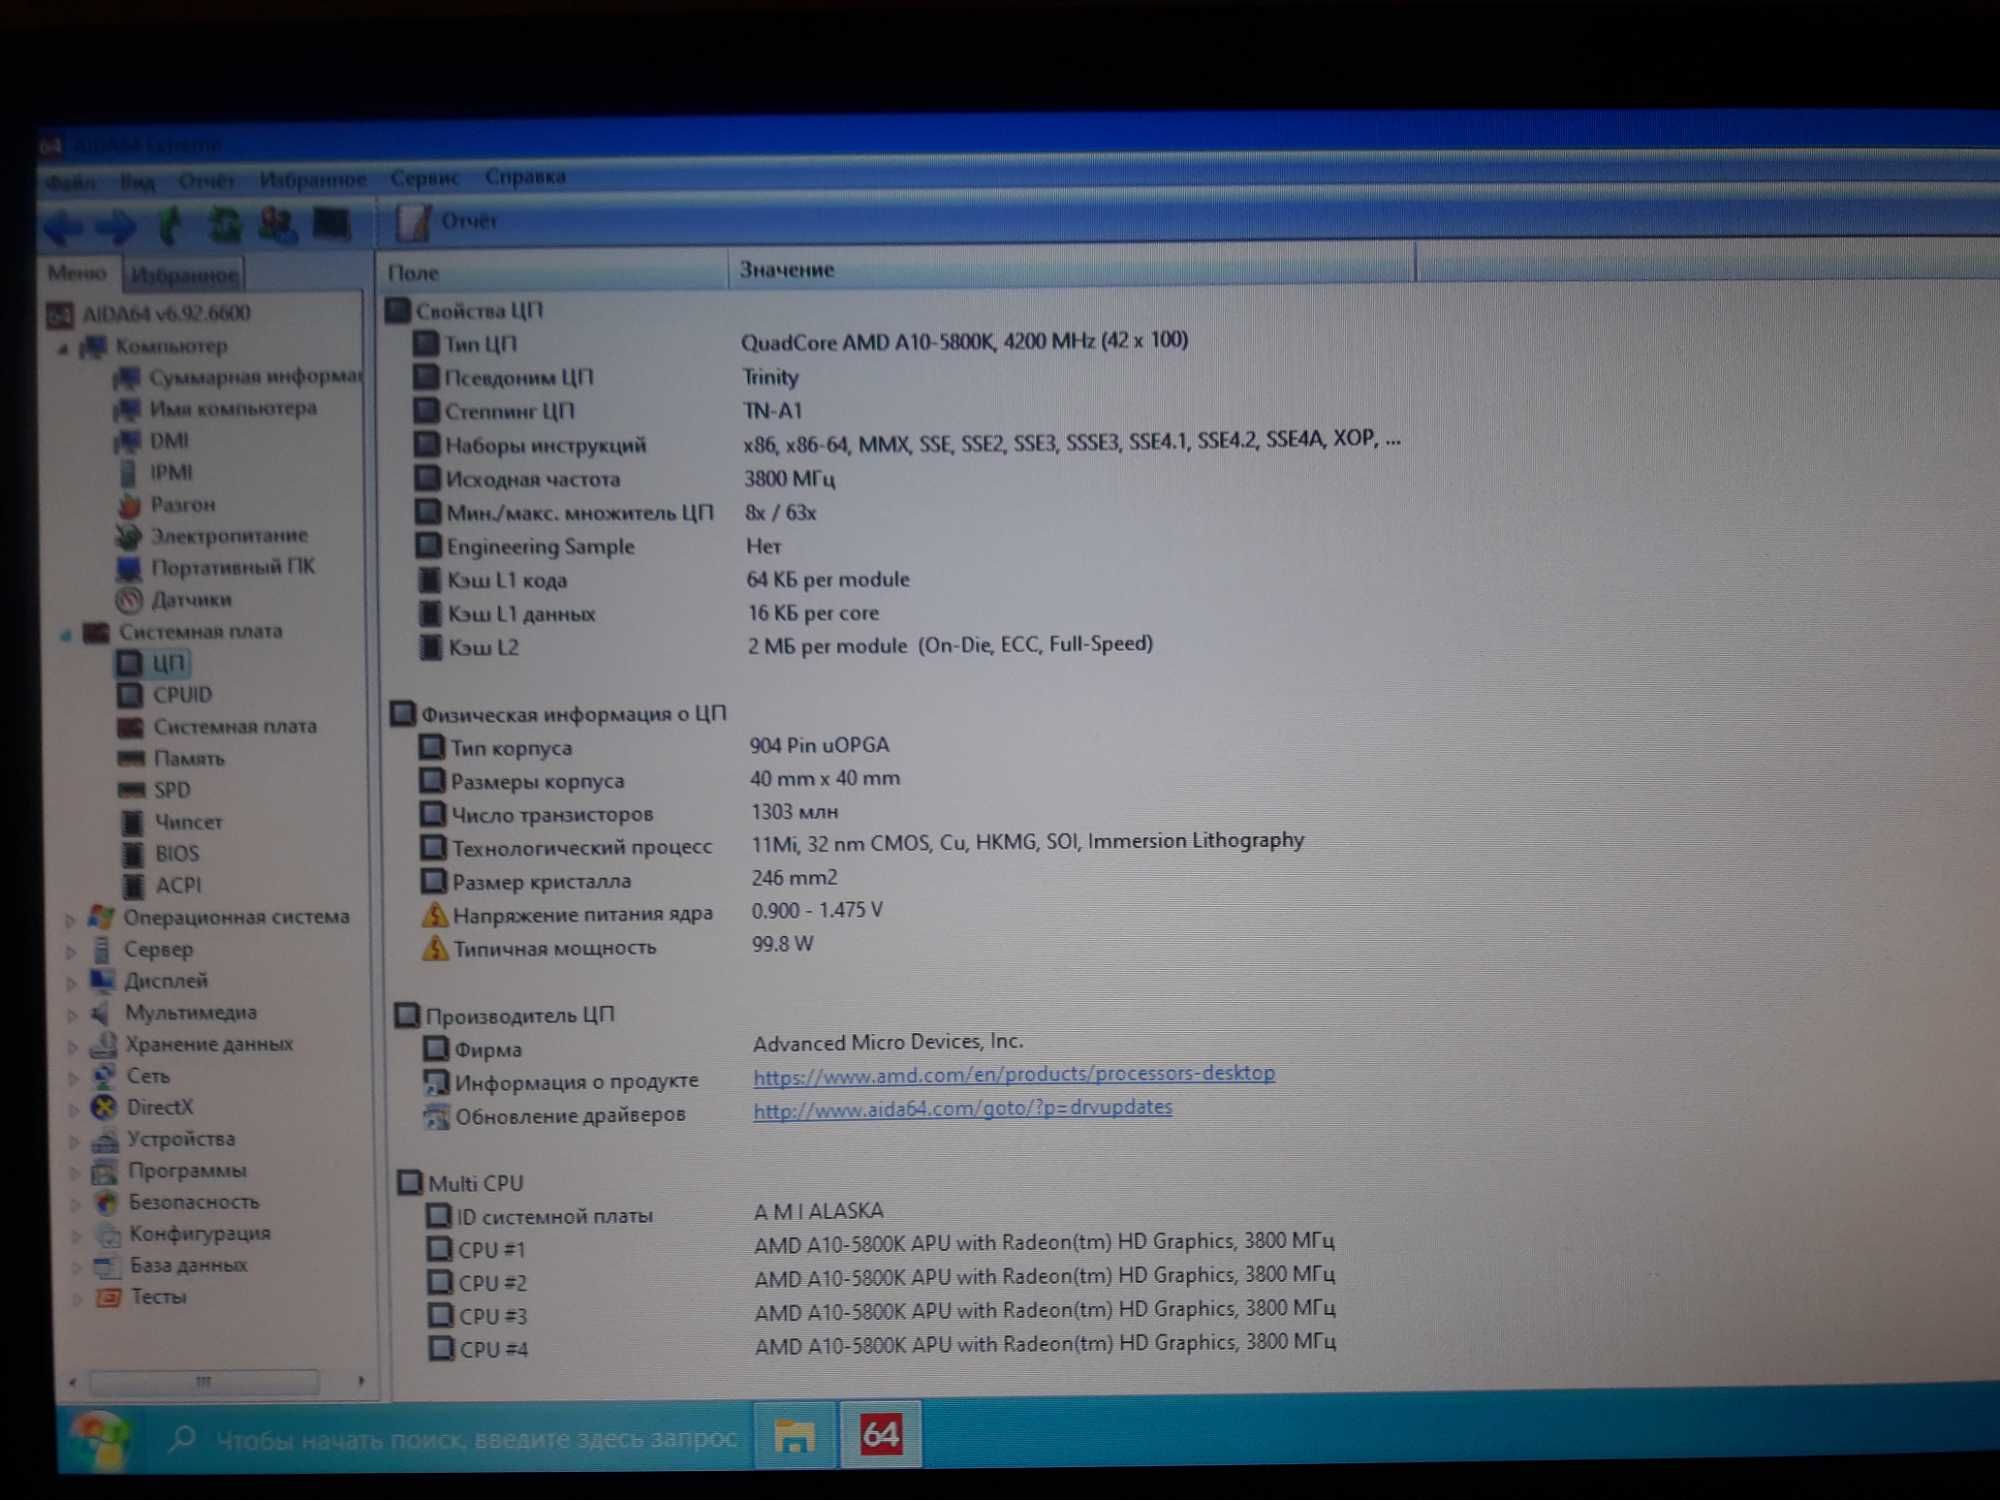The height and width of the screenshot is (1500, 2000).
Task: Open the Сервис menu
Action: (424, 178)
